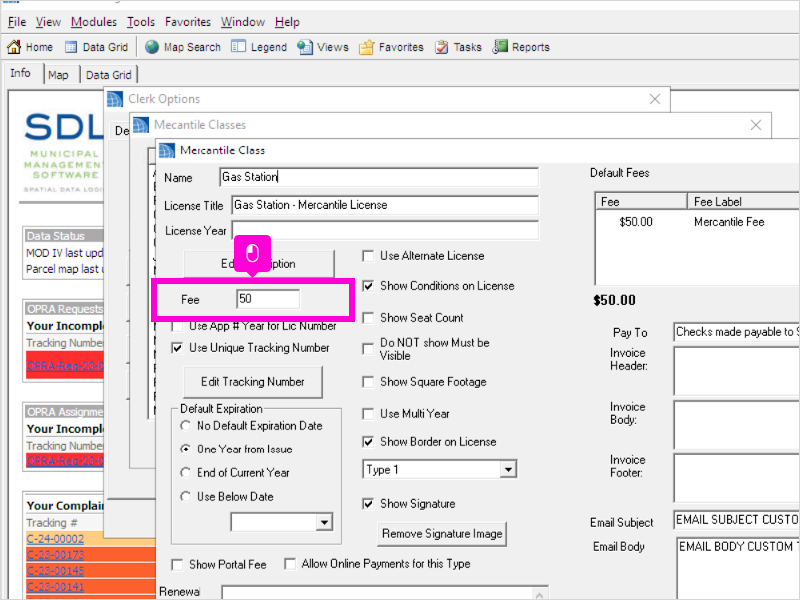800x600 pixels.
Task: Open the Modules menu
Action: coord(93,22)
